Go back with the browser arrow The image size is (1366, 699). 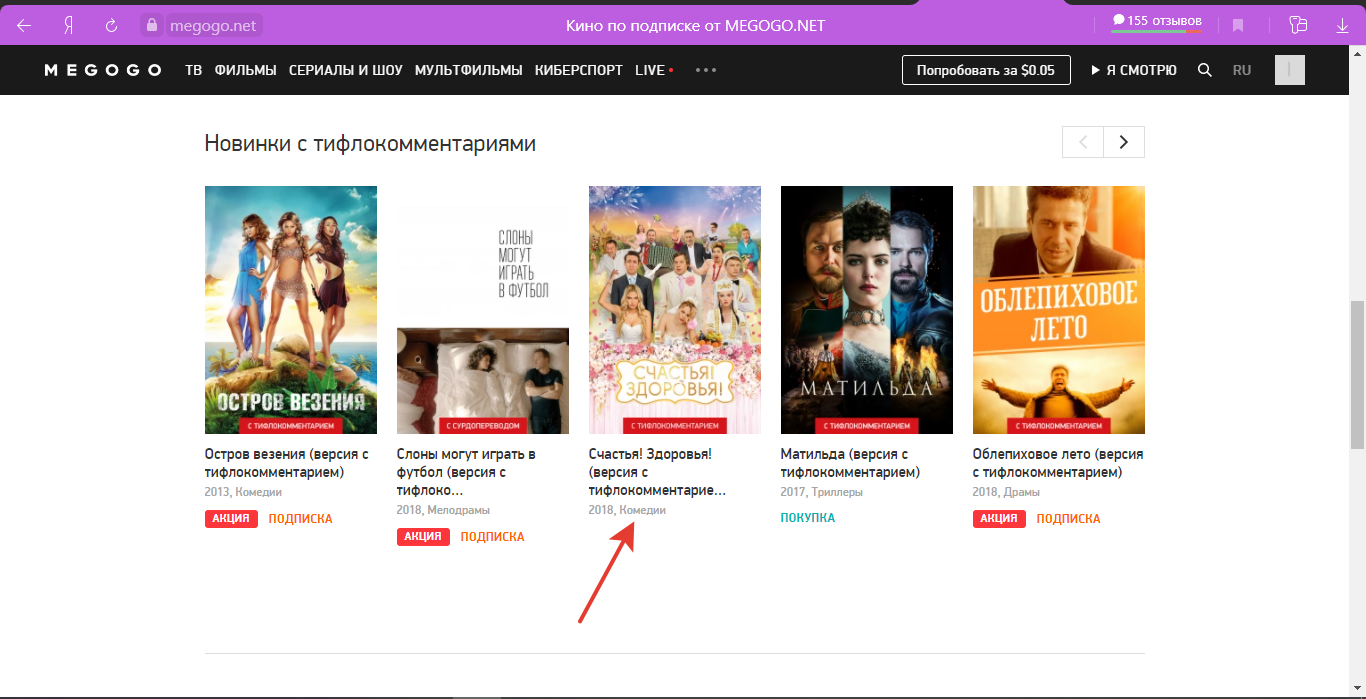coord(24,26)
